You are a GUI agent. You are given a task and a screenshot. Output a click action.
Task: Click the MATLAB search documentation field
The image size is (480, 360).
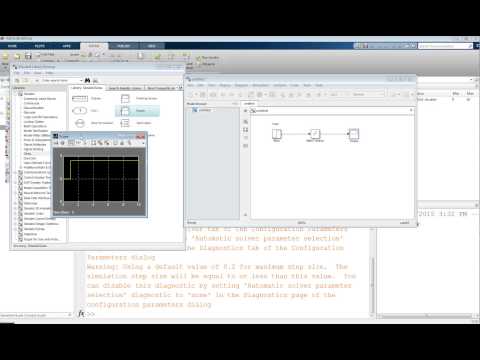coord(446,46)
